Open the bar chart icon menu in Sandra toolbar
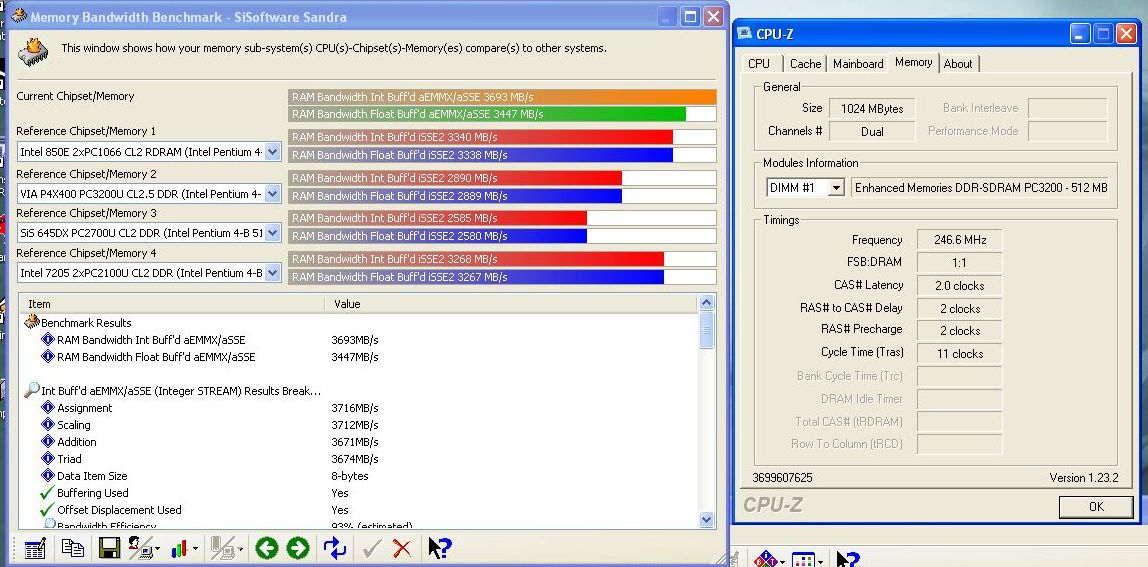The image size is (1148, 567). [183, 548]
